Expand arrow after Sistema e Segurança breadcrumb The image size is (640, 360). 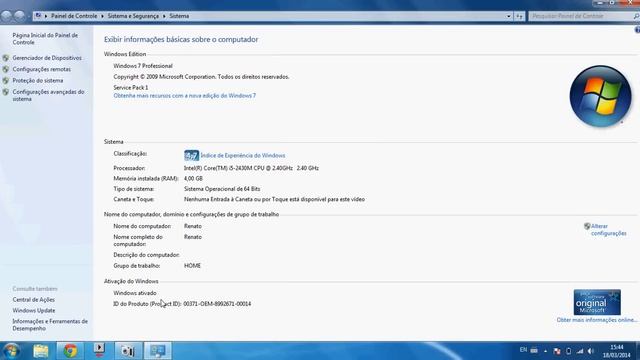coord(164,16)
